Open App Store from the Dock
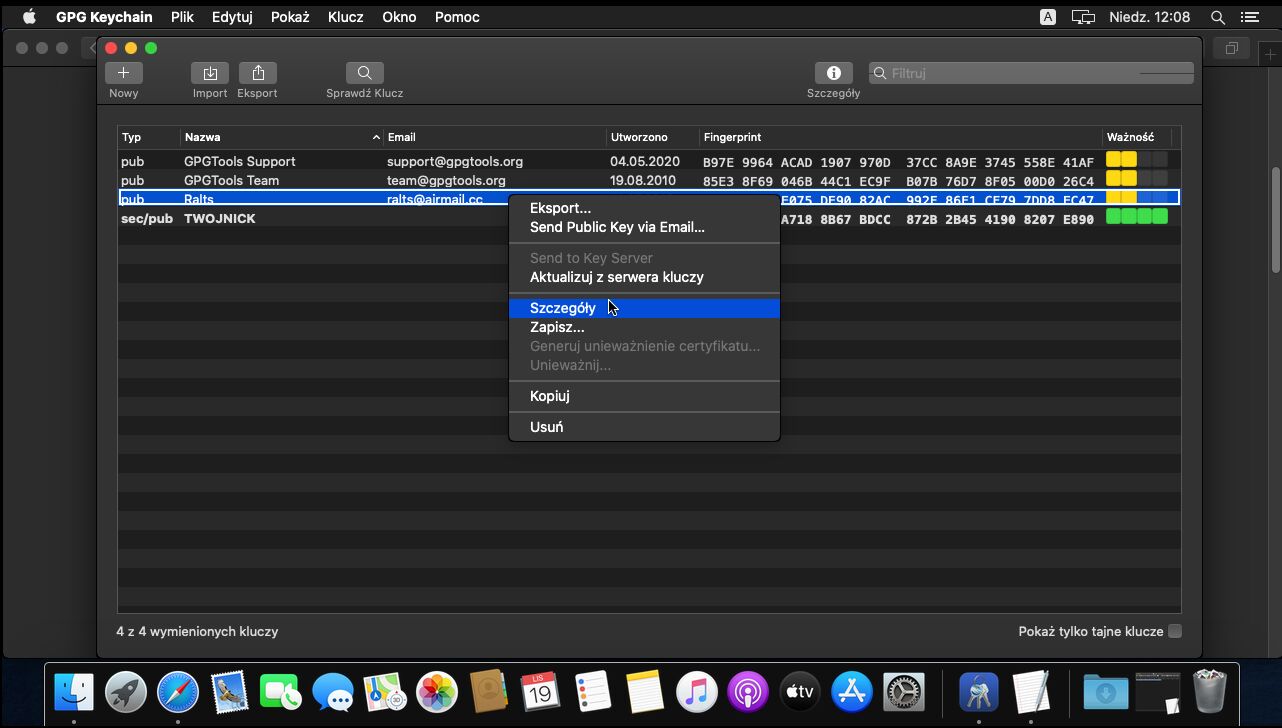Screen dimensions: 1282x728 coord(853,692)
